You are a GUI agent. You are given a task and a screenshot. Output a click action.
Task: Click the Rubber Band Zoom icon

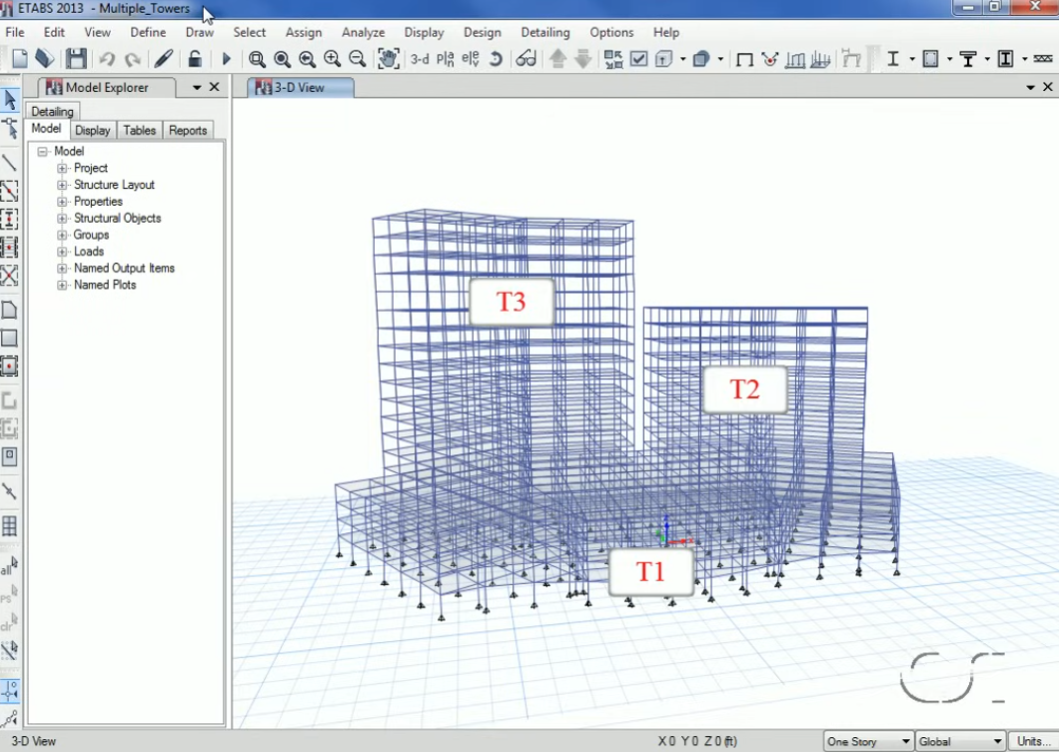pos(257,59)
